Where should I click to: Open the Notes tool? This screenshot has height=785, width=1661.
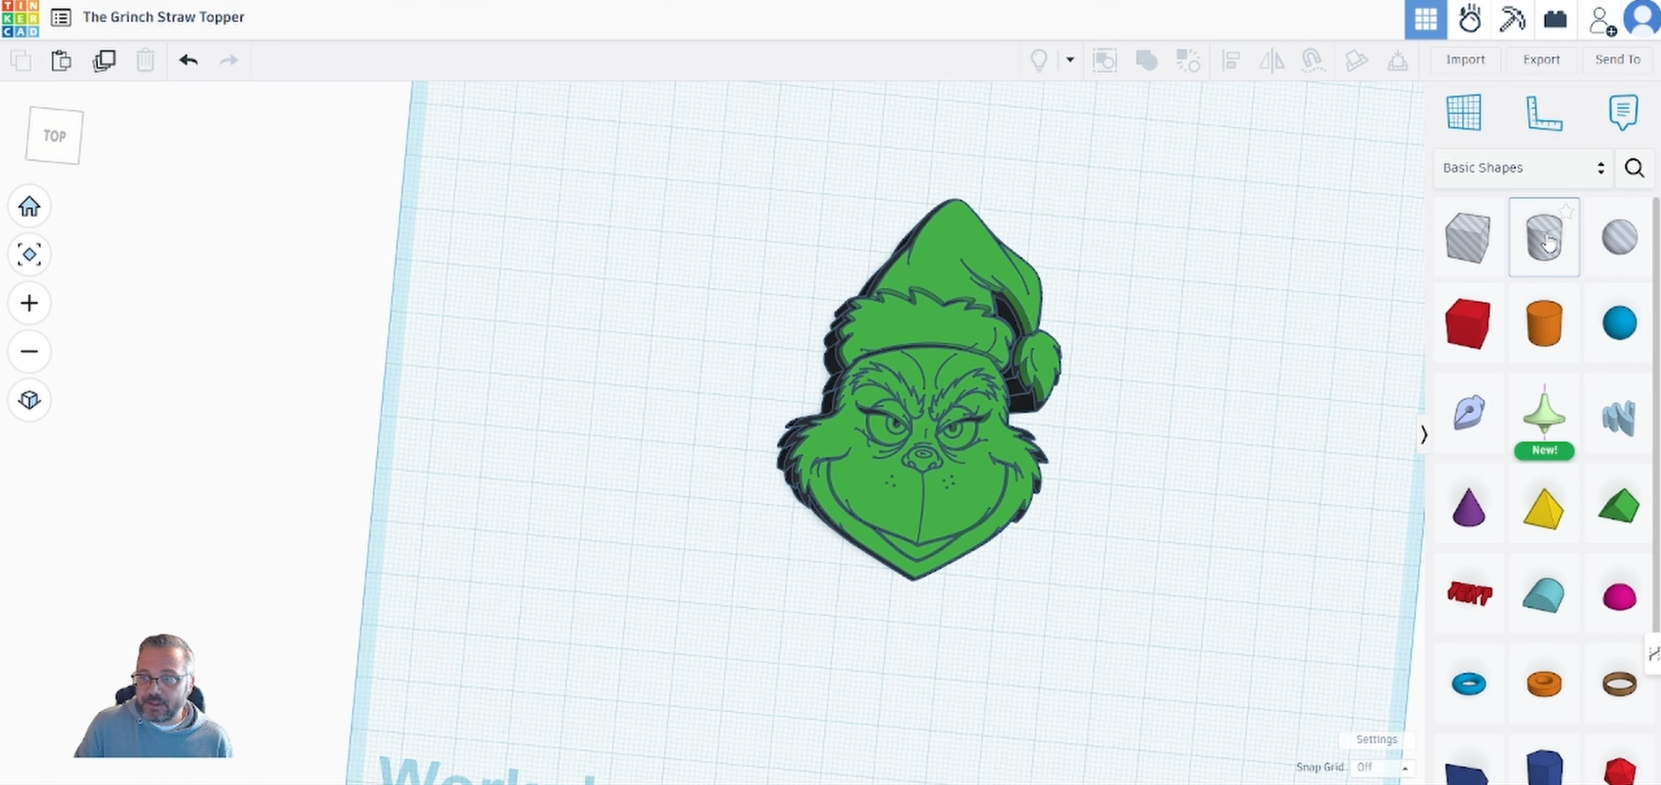1622,113
